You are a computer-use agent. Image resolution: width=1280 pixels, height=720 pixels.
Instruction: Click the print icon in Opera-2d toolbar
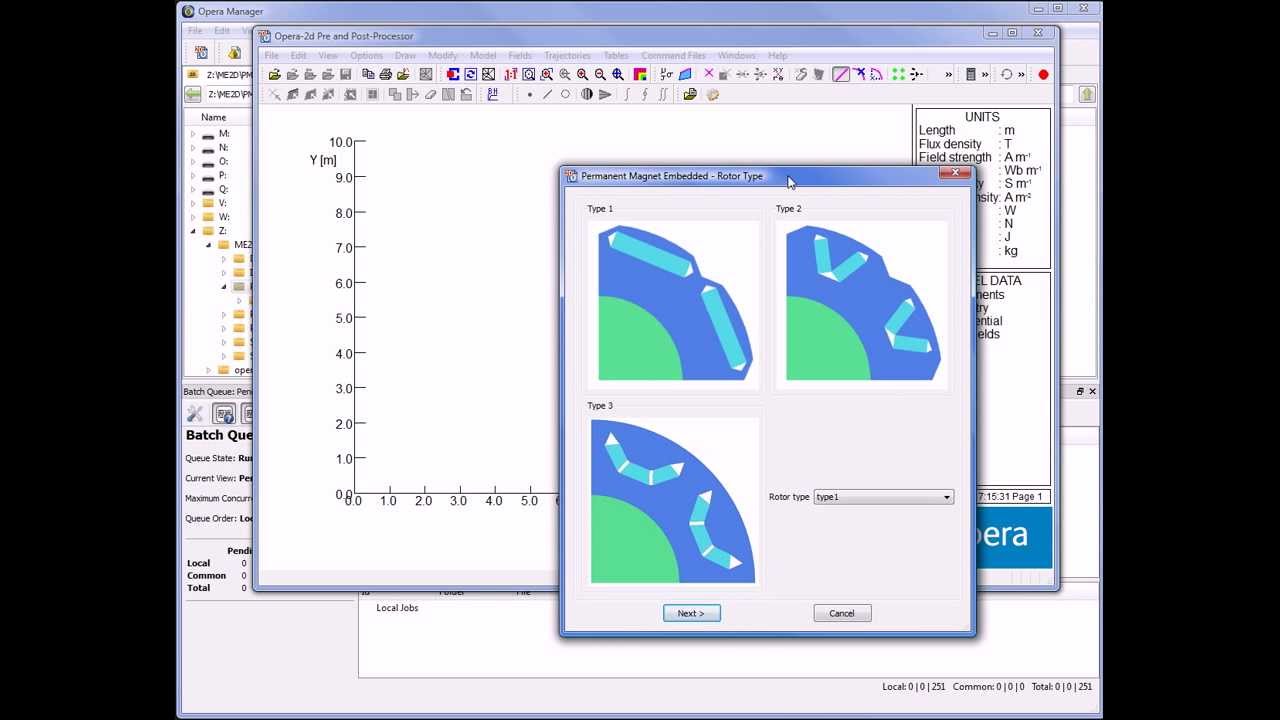click(386, 74)
